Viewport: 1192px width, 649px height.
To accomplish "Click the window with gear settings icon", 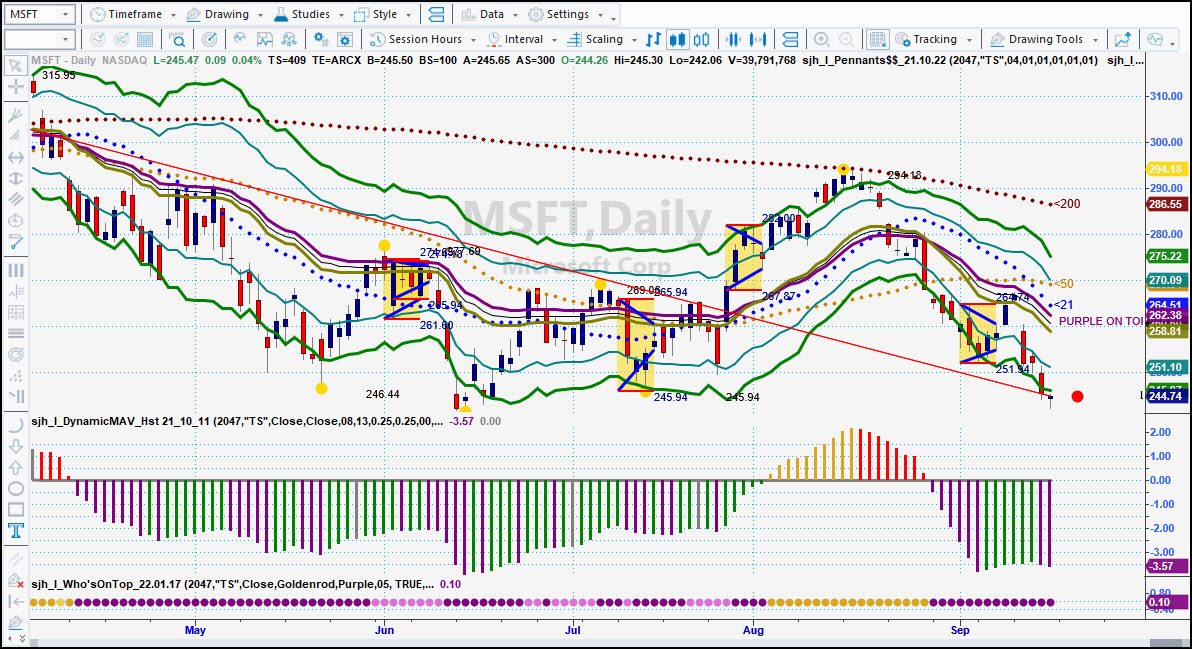I will pyautogui.click(x=345, y=40).
